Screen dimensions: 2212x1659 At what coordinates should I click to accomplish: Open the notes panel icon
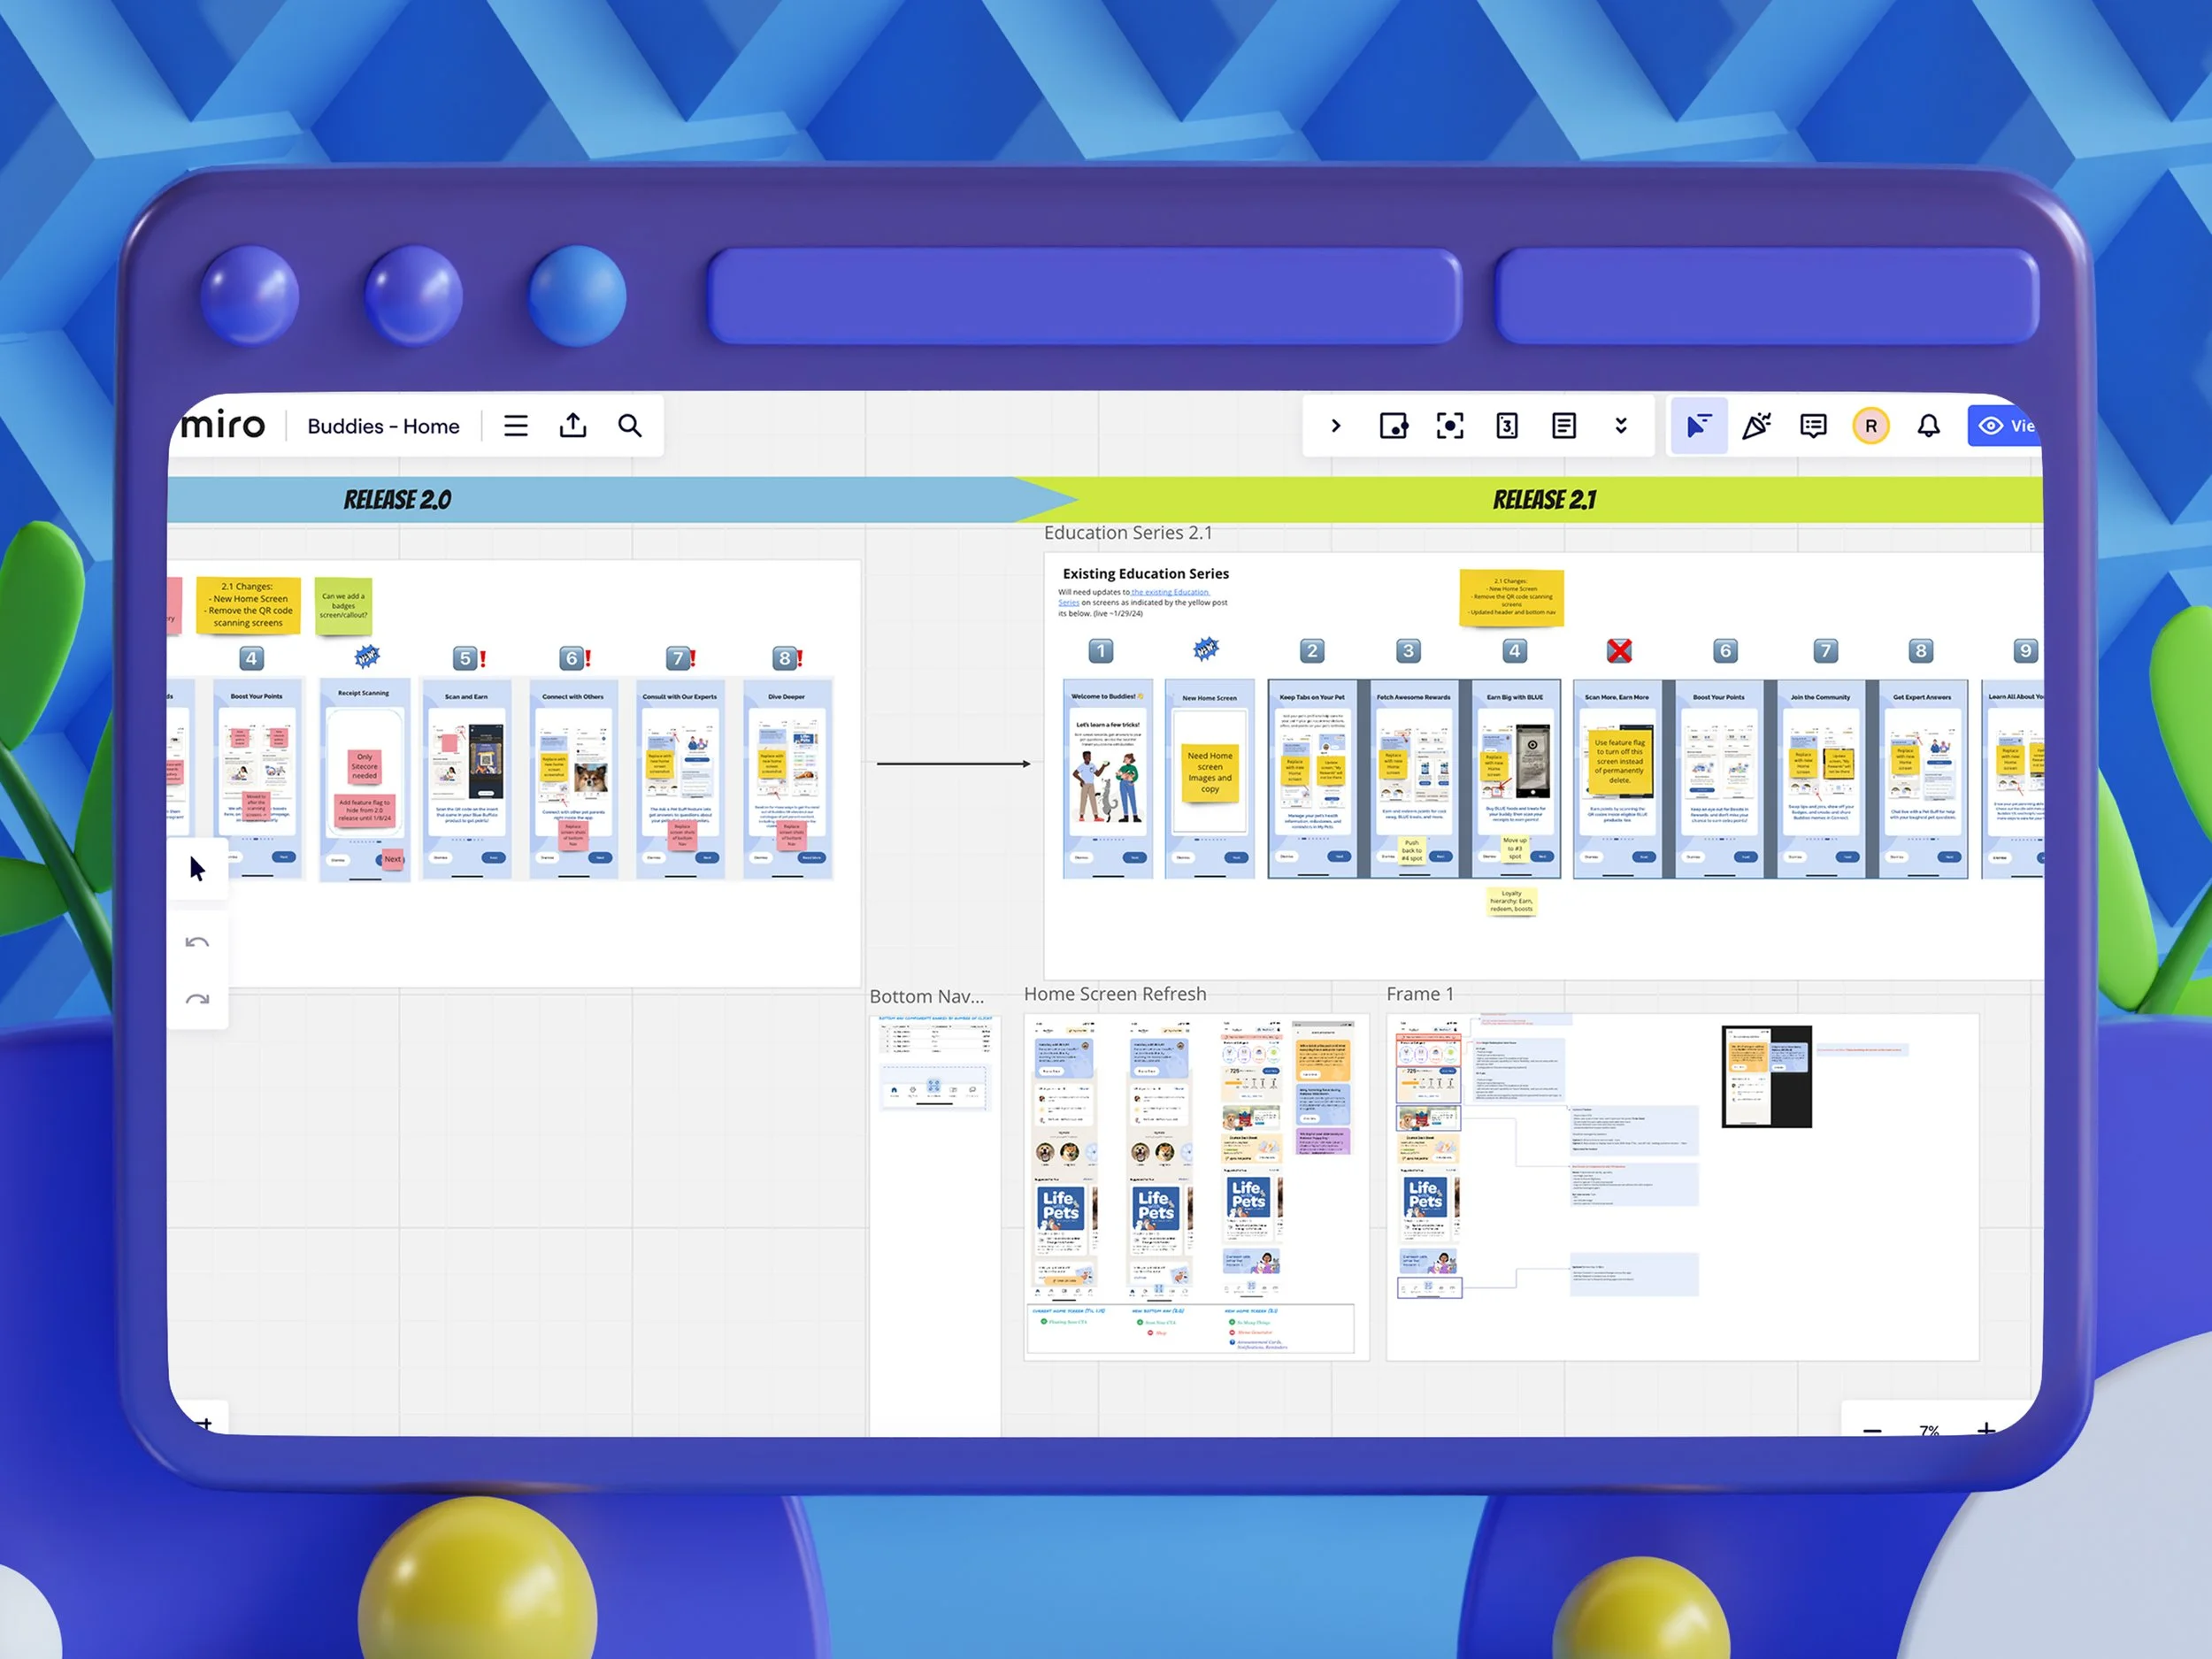pos(1564,426)
